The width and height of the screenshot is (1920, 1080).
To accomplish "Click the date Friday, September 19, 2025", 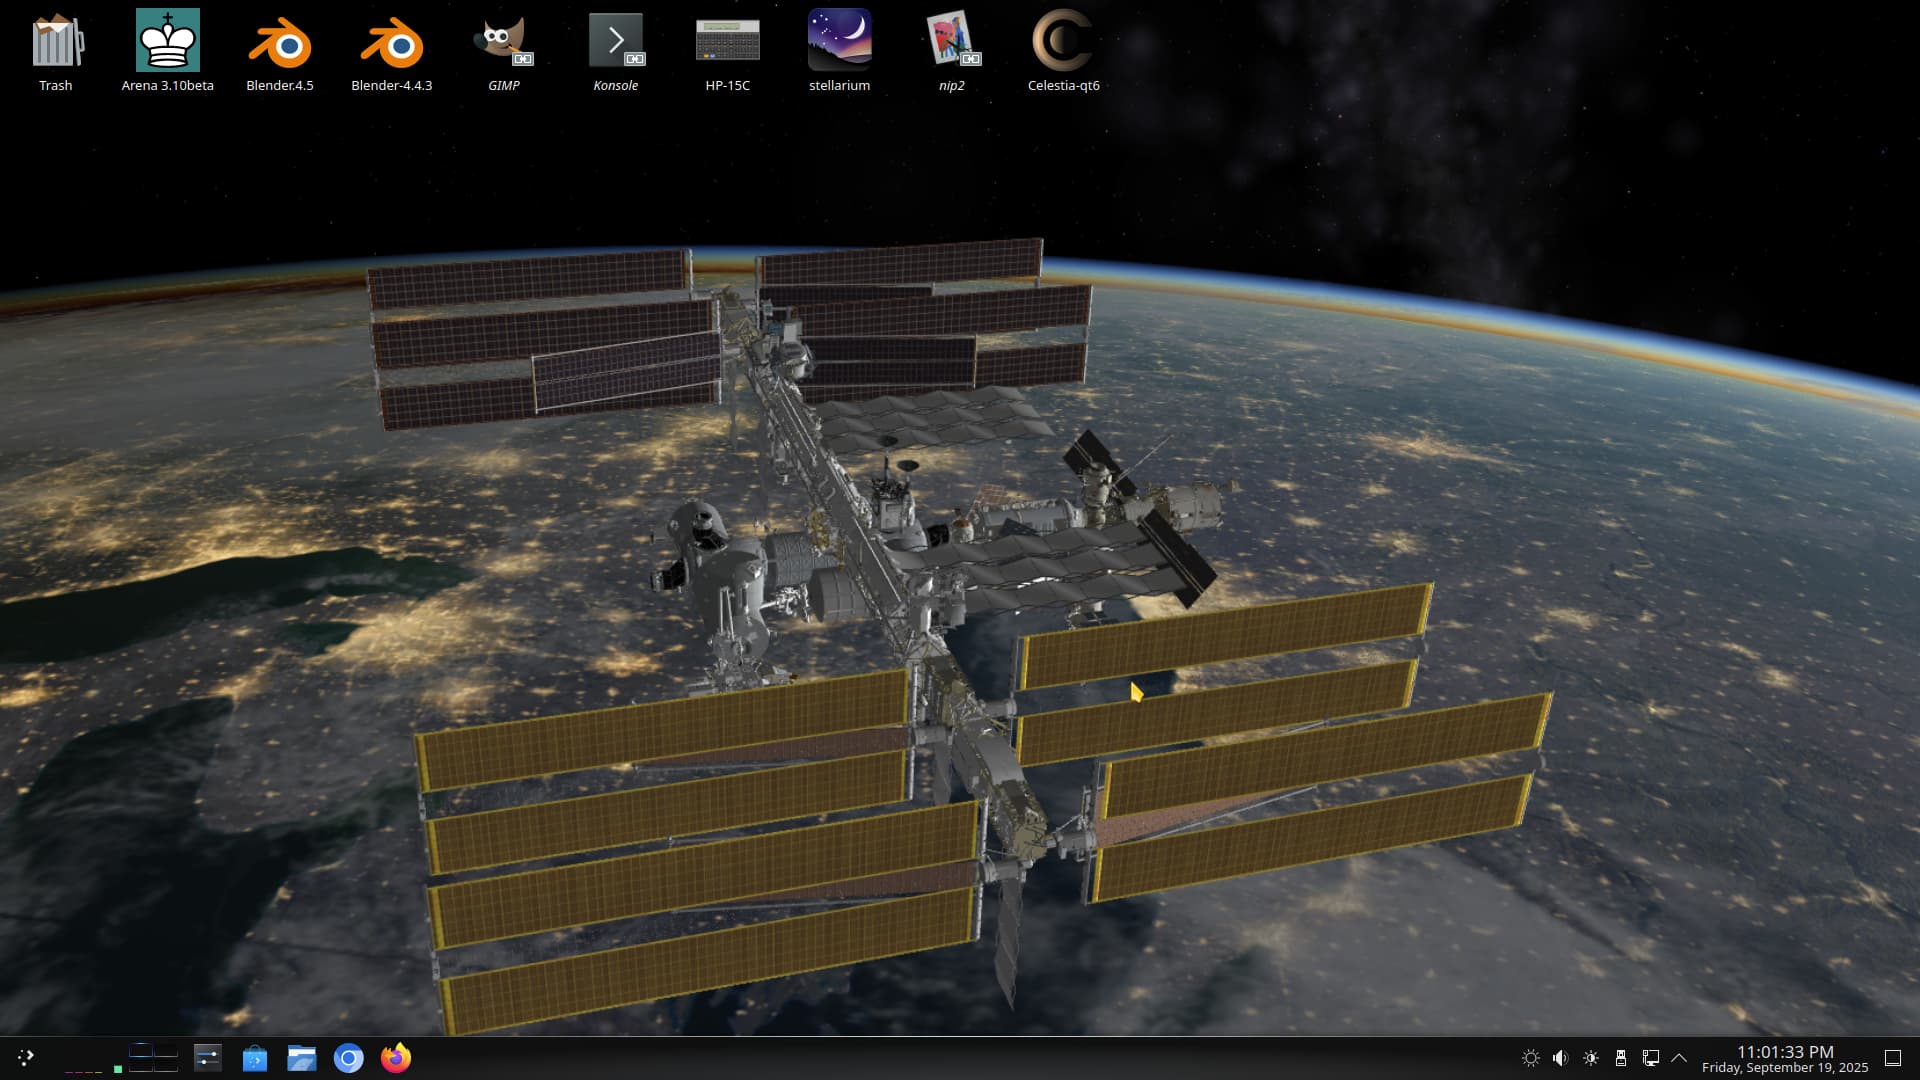I will (1785, 1068).
